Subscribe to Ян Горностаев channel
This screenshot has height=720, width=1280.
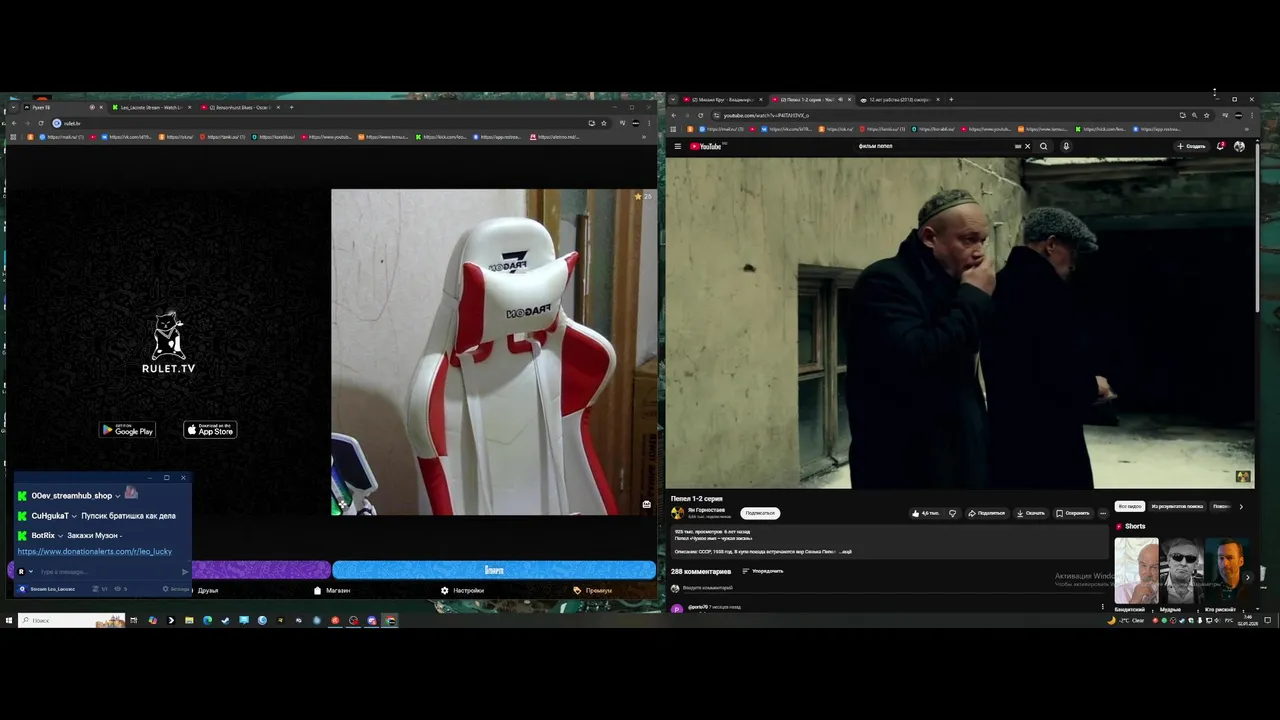point(760,513)
